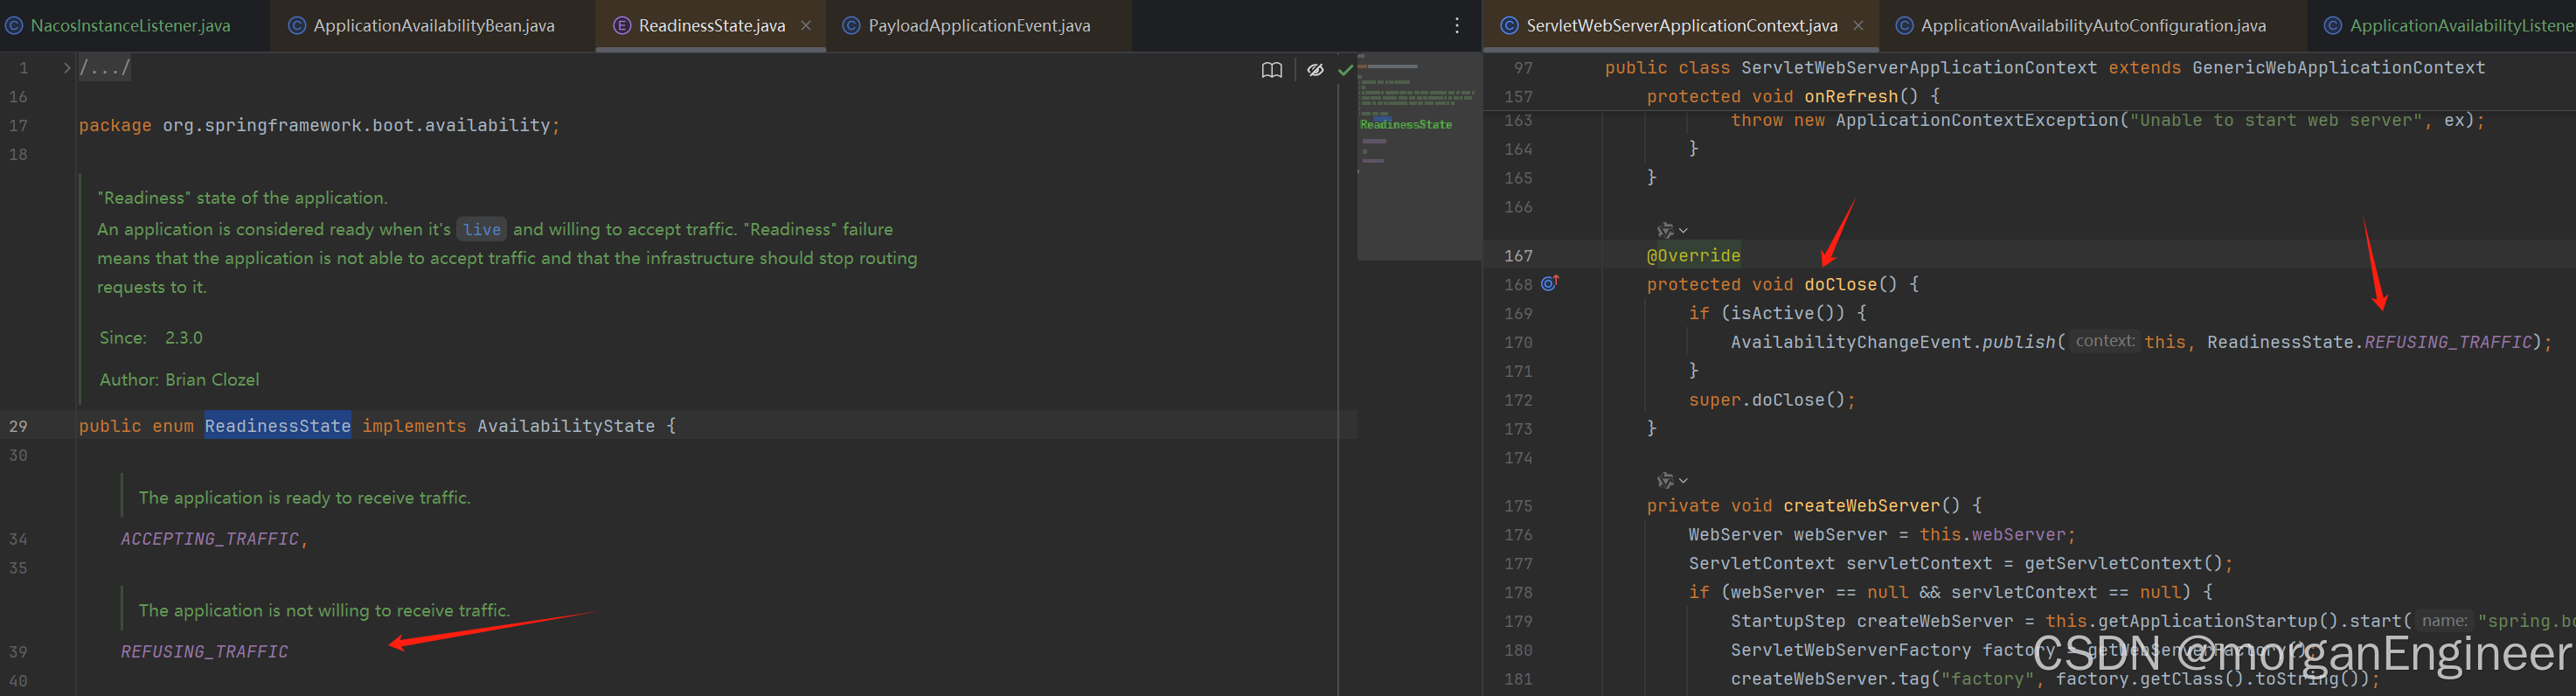Click GenericWebApplicationContext superclass name
Screen dimensions: 2576x696
click(x=2338, y=68)
